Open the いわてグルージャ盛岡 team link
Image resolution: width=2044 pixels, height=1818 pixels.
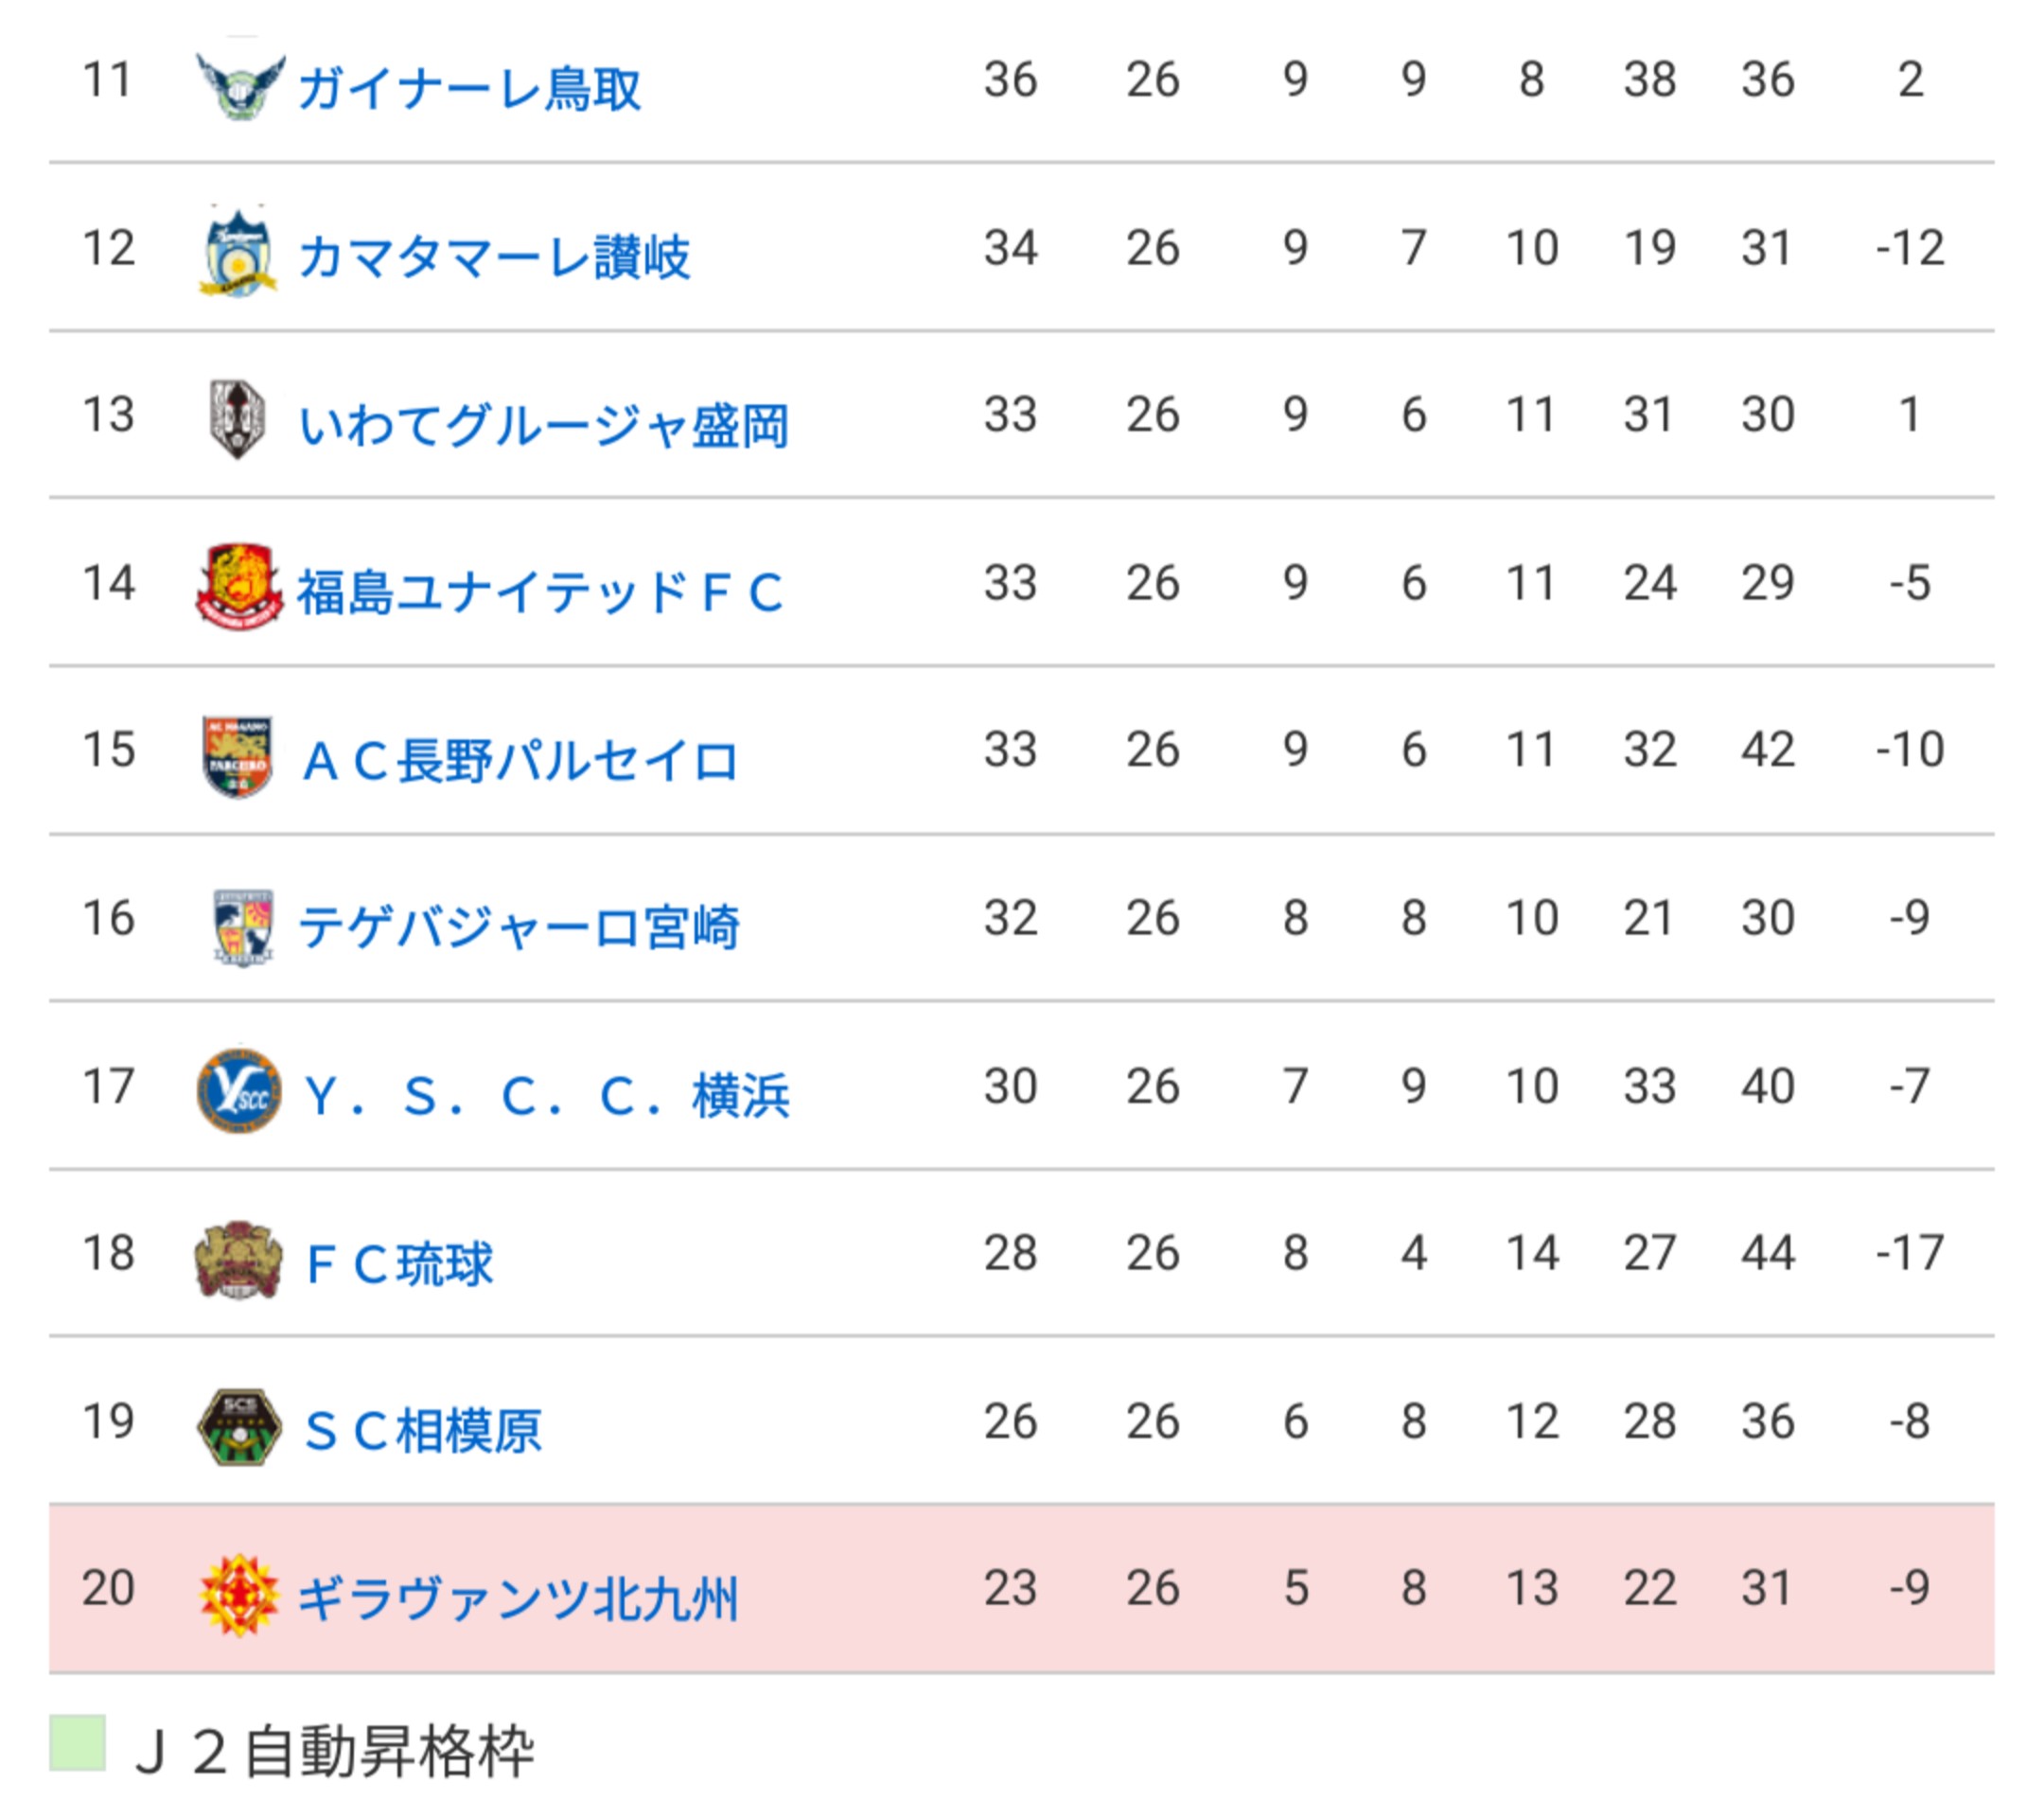544,424
